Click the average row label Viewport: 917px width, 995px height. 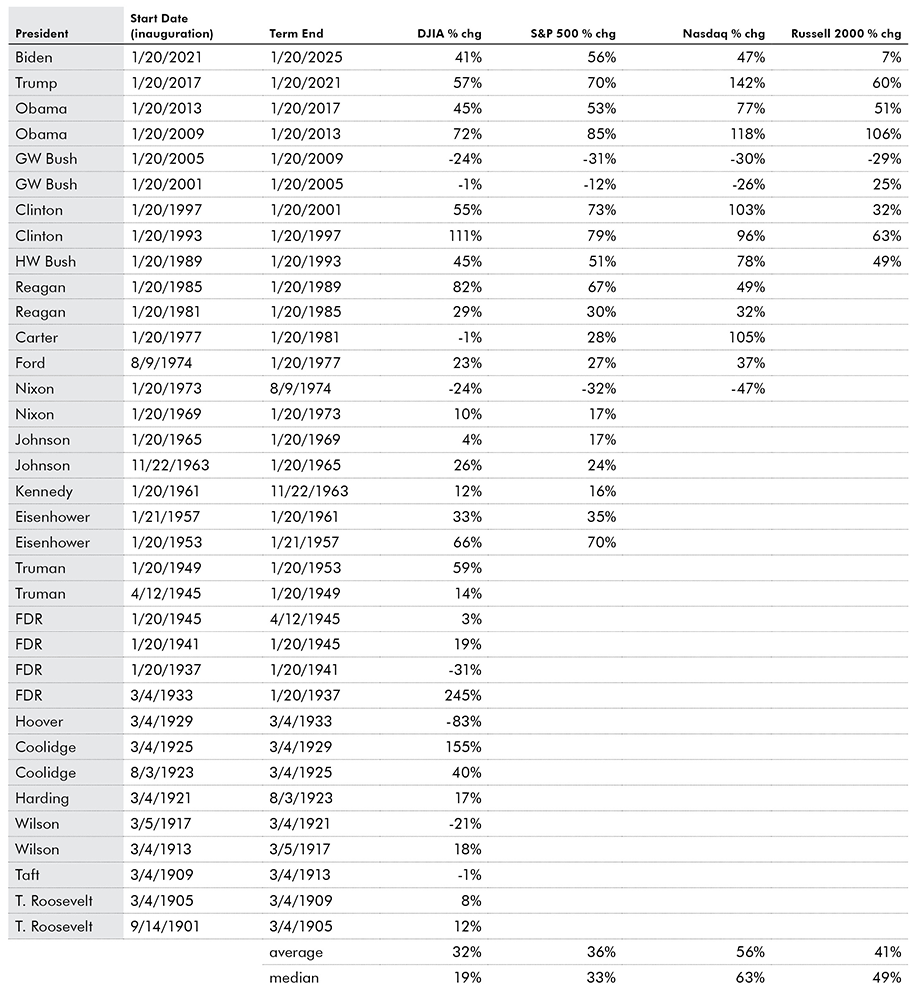click(x=296, y=952)
